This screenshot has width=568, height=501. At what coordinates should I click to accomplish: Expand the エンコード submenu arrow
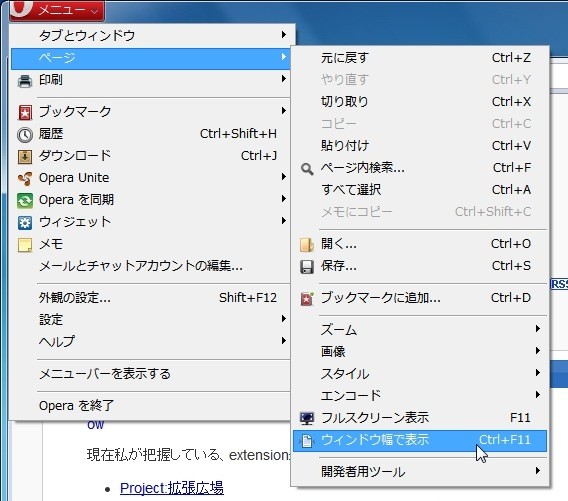click(x=538, y=394)
